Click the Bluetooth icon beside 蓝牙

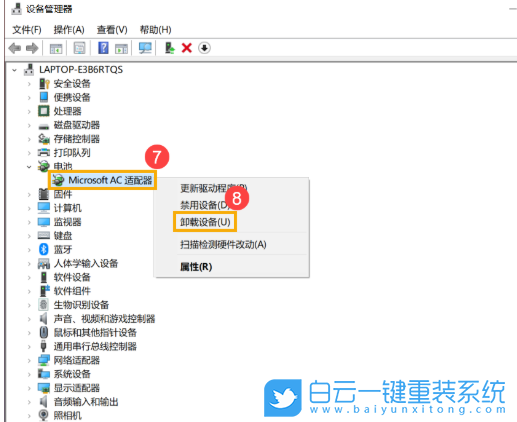pos(44,249)
